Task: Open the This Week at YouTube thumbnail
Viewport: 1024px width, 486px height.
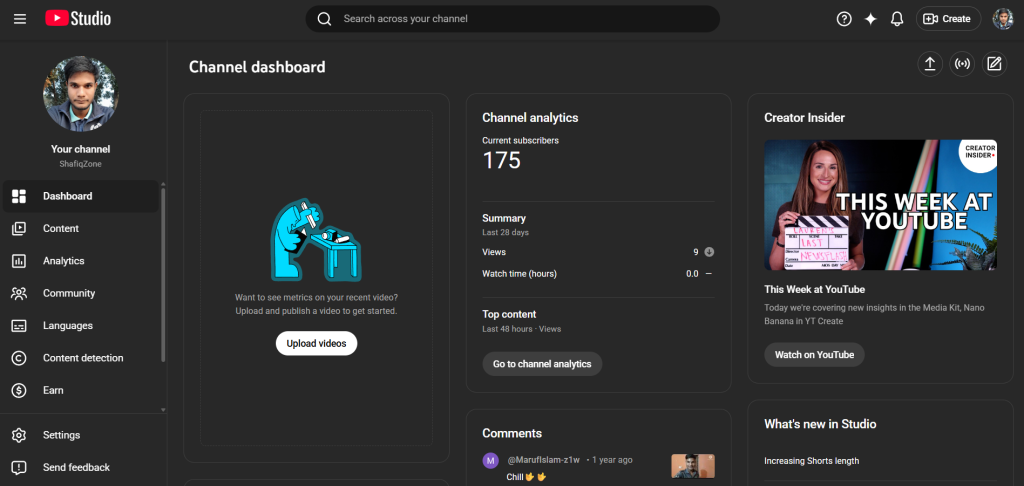Action: click(x=880, y=205)
